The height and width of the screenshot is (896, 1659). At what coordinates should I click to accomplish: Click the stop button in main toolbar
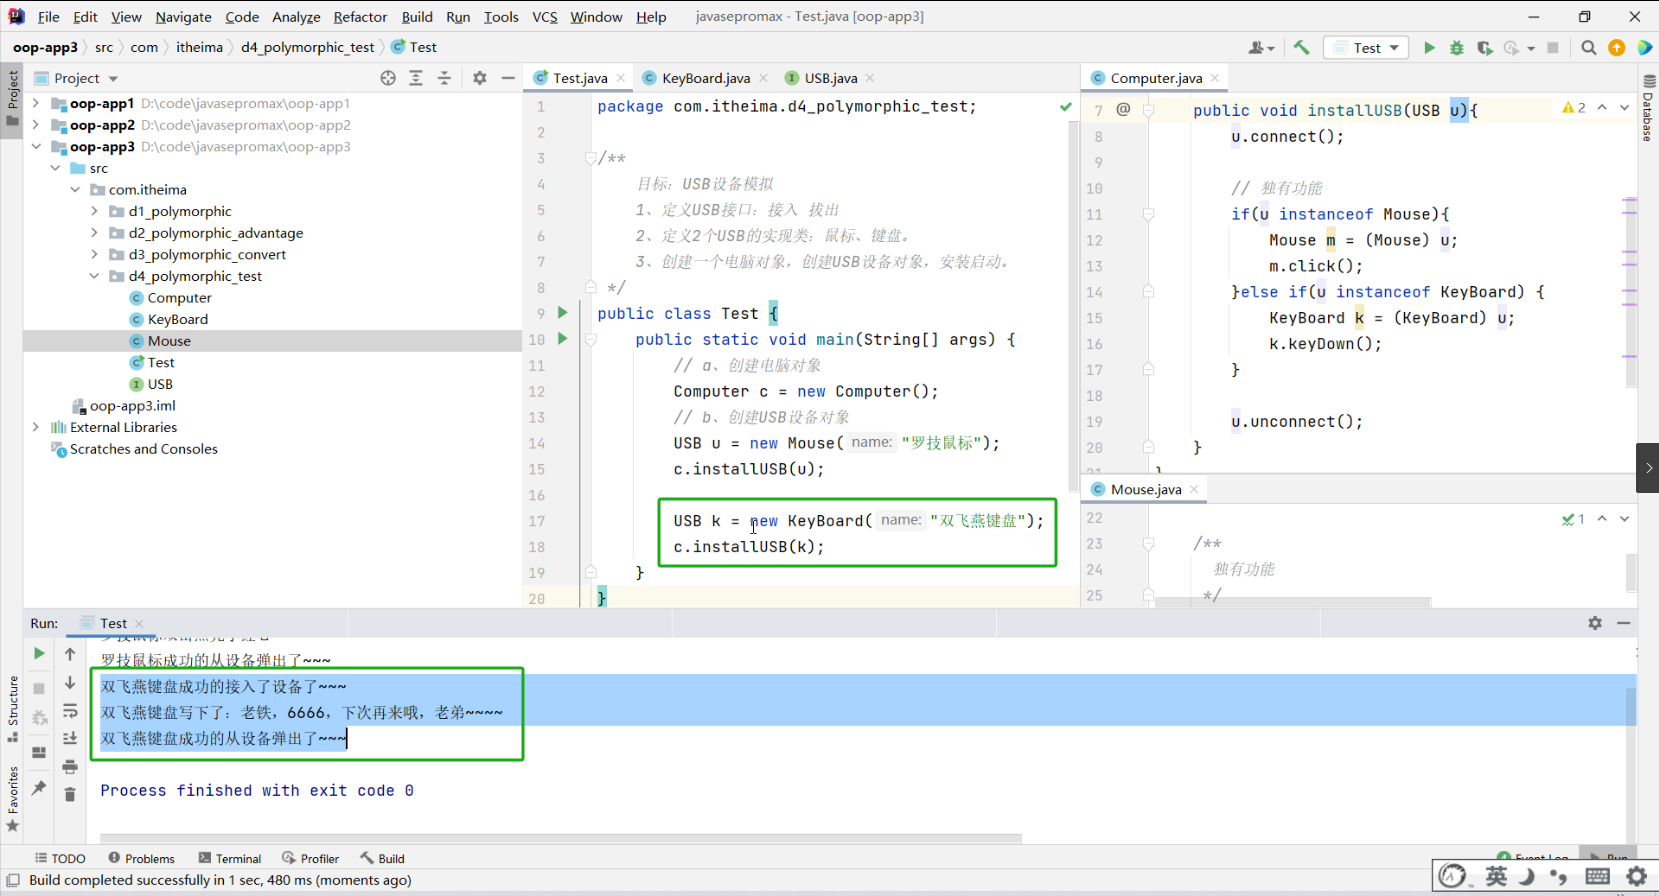(x=1553, y=48)
